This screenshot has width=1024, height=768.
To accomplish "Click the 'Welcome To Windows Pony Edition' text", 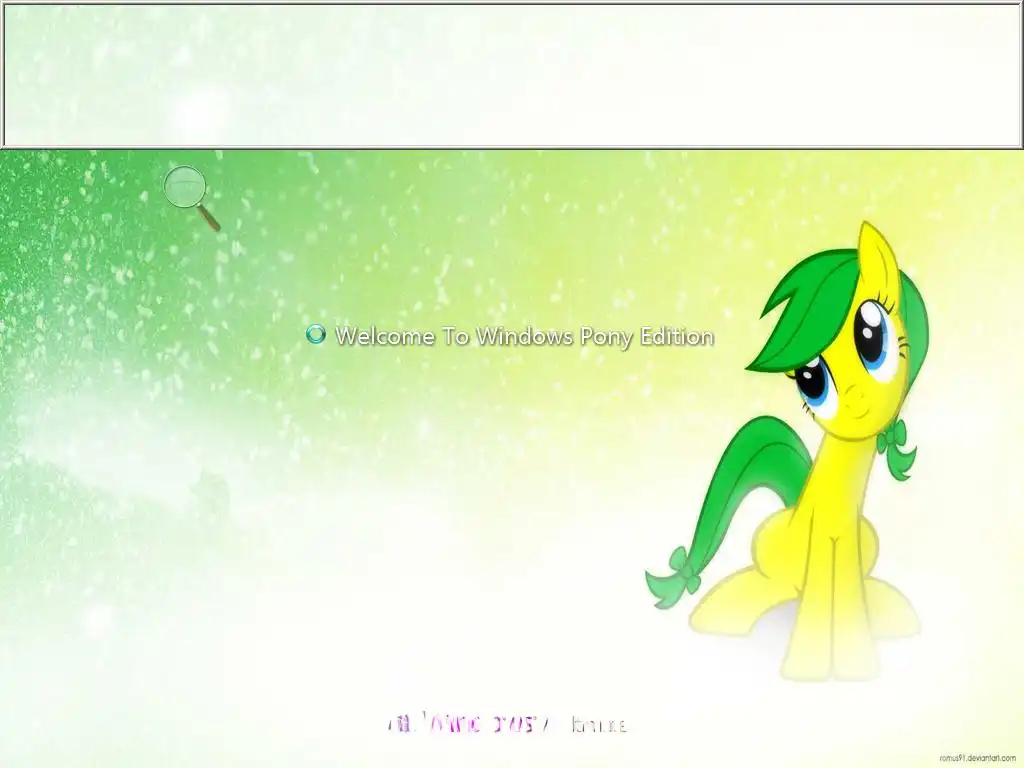I will (x=524, y=336).
